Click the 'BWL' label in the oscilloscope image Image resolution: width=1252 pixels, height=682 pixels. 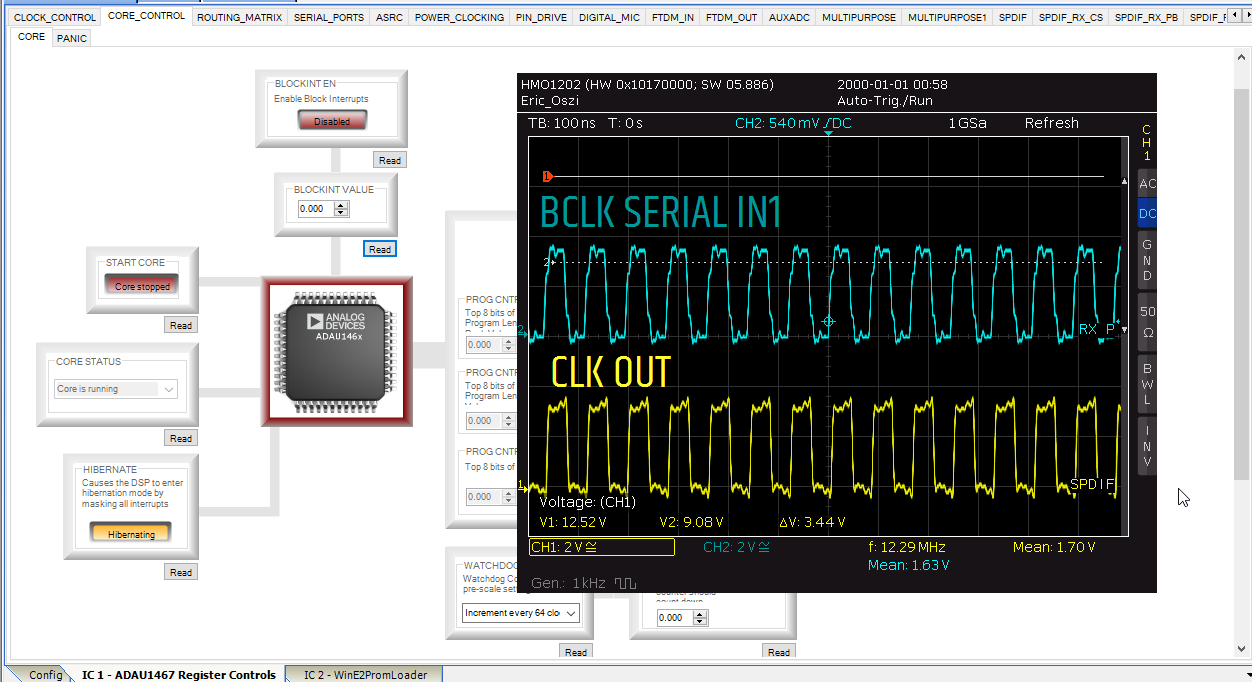1147,385
